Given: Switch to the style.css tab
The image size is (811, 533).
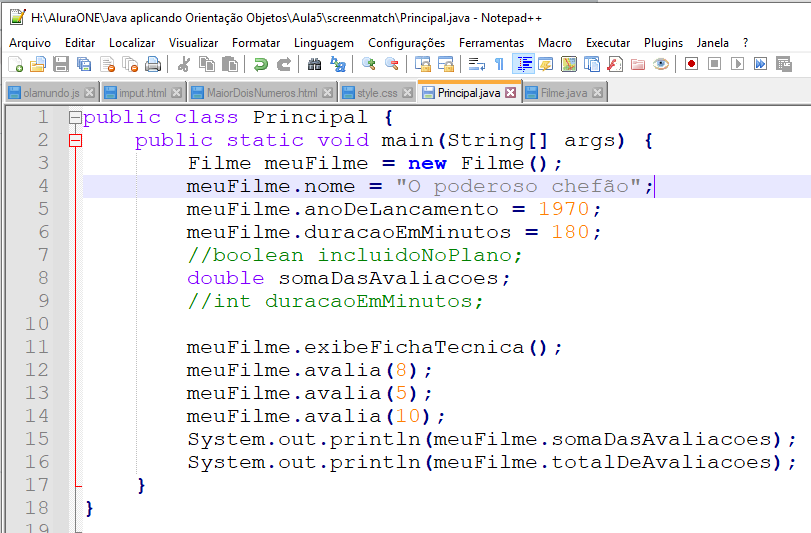Looking at the screenshot, I should pyautogui.click(x=377, y=93).
